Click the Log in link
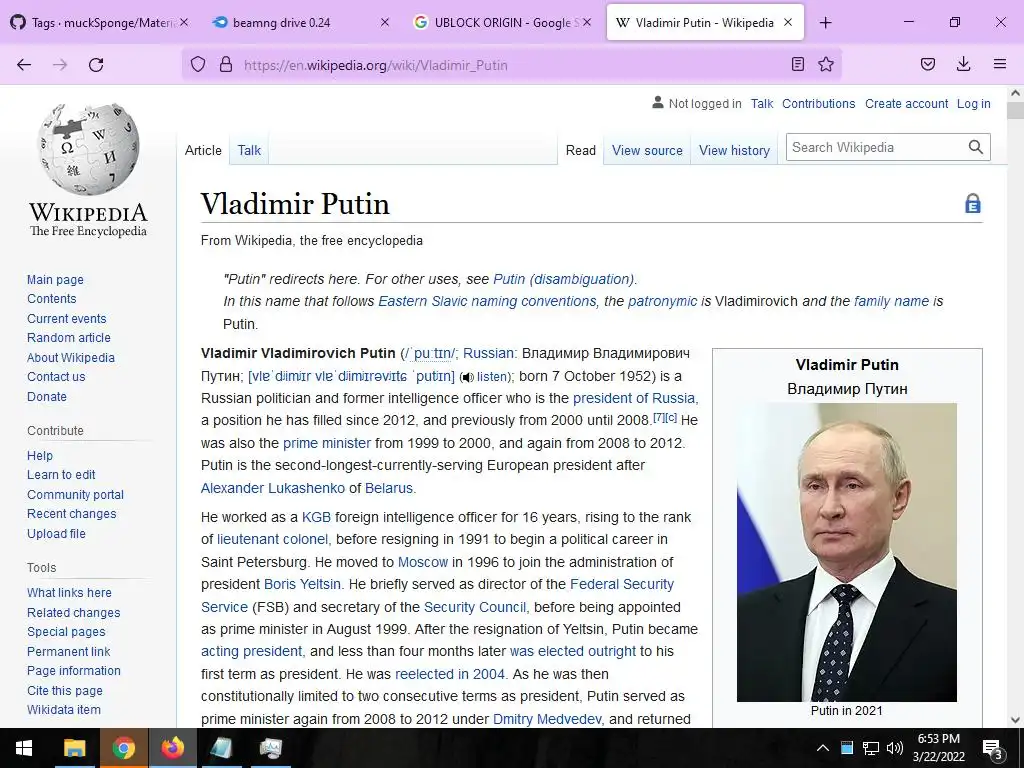The image size is (1024, 768). 974,103
